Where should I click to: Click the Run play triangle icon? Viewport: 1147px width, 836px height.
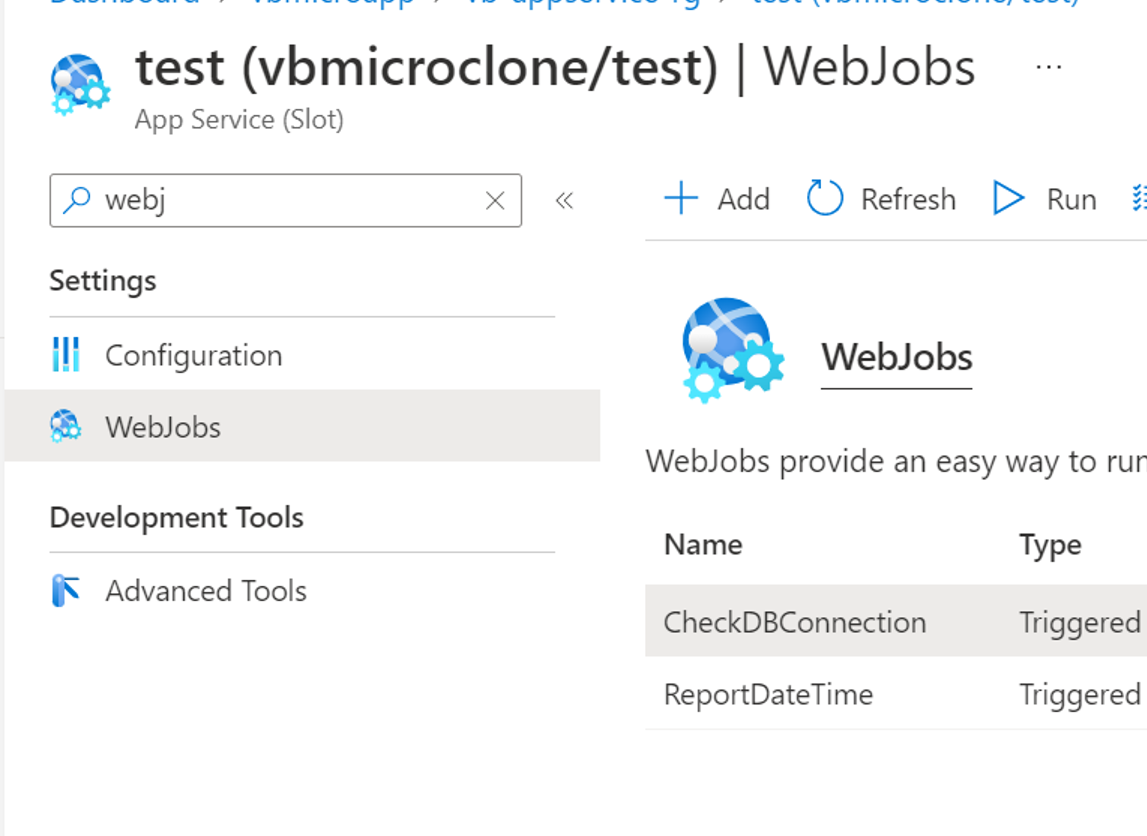[1008, 198]
